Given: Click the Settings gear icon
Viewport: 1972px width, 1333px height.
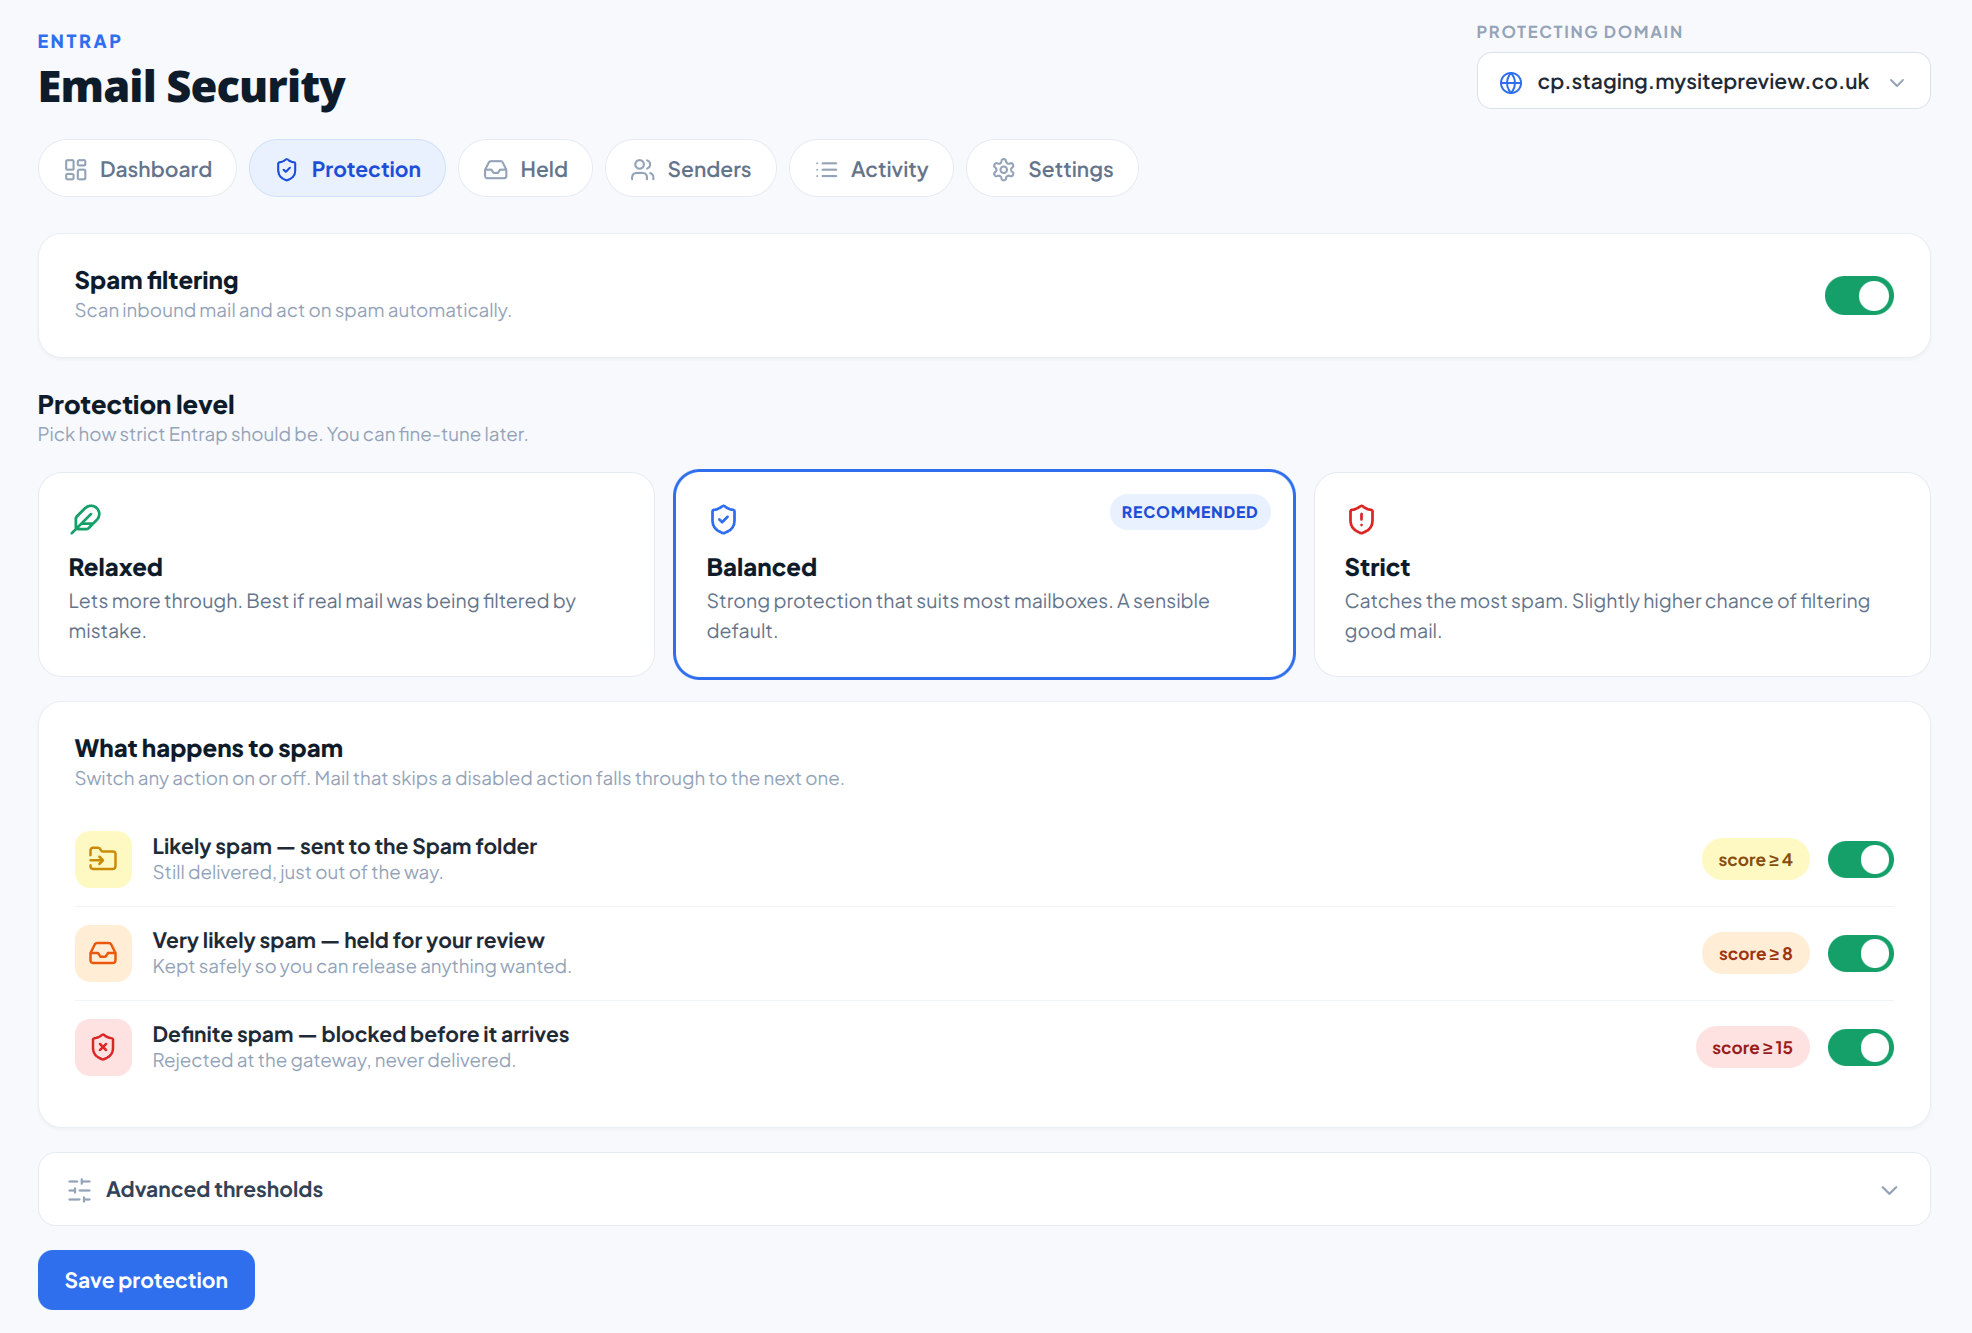Looking at the screenshot, I should click(x=1004, y=170).
